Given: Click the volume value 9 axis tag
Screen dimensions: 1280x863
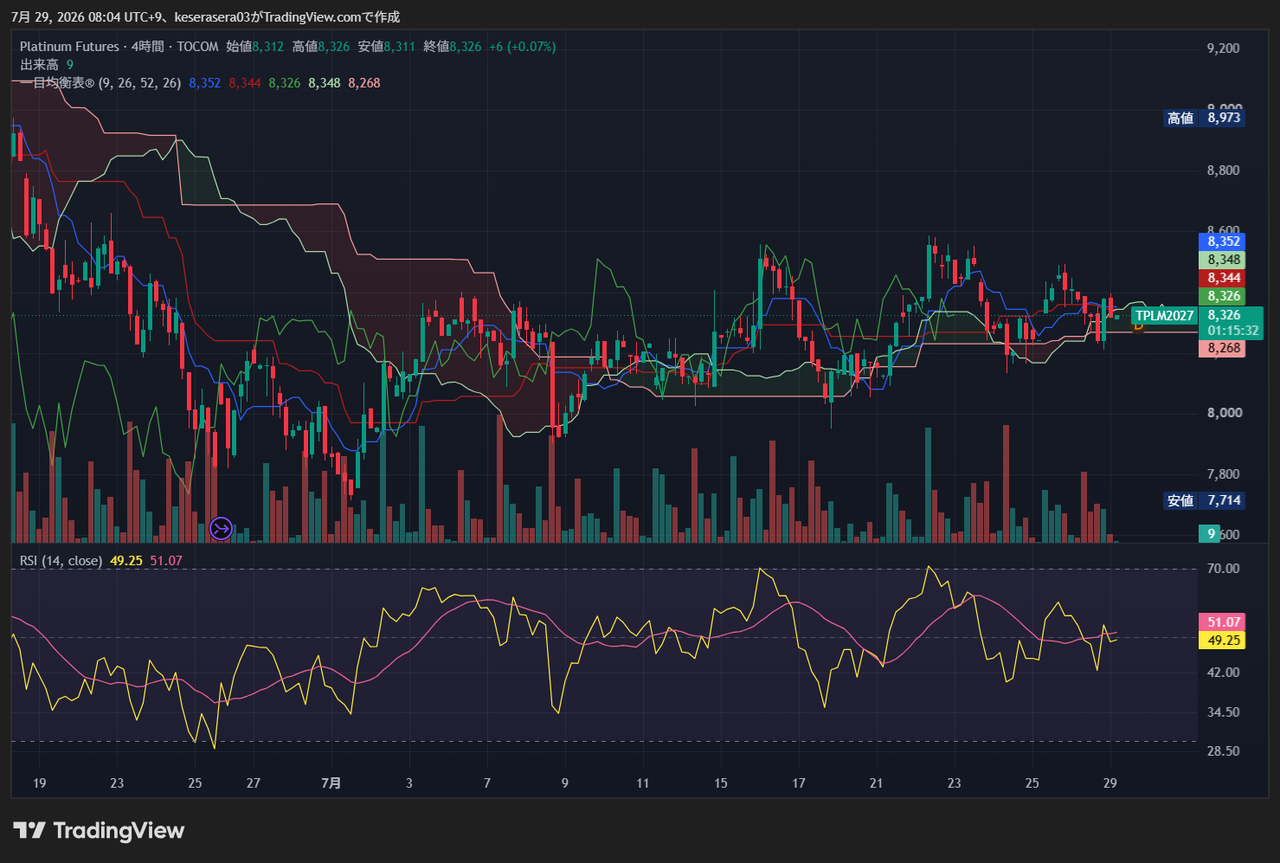Looking at the screenshot, I should pos(1210,534).
